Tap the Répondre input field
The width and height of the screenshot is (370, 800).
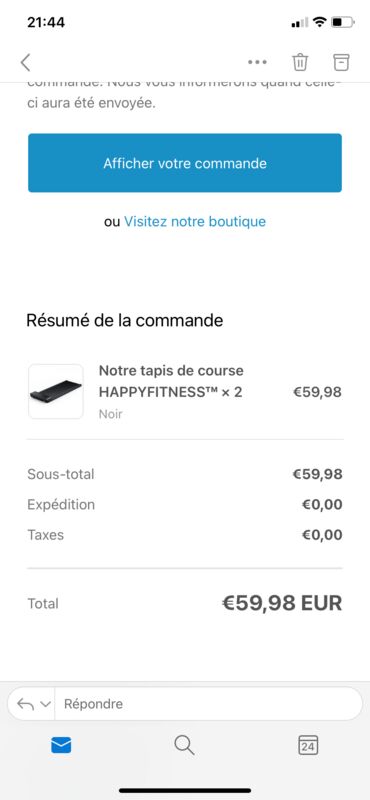click(x=208, y=704)
